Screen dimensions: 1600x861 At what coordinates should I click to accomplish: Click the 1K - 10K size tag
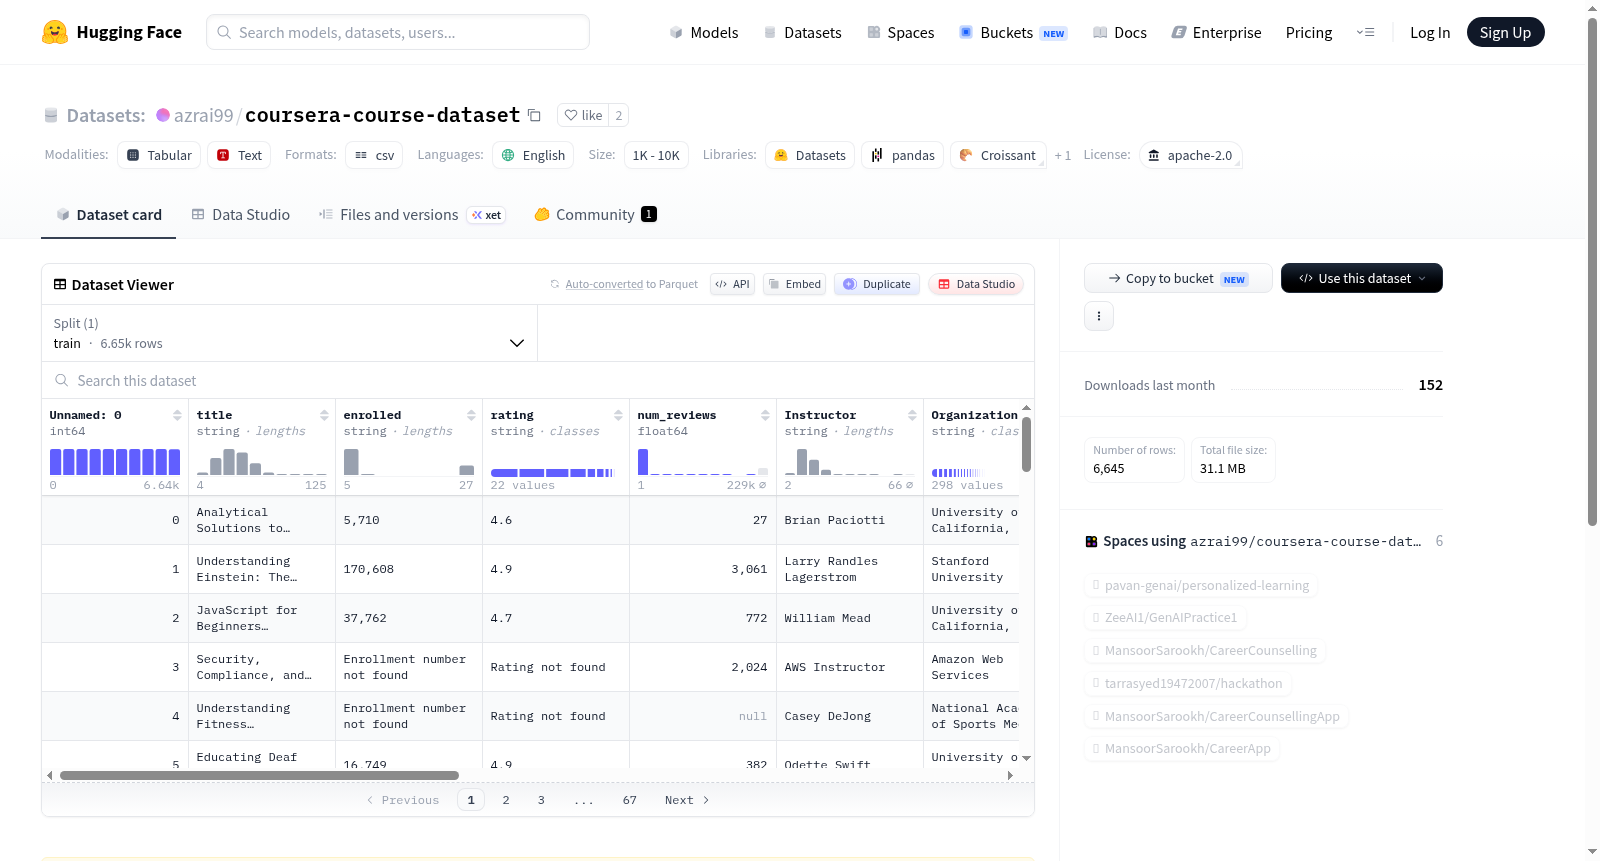point(656,155)
